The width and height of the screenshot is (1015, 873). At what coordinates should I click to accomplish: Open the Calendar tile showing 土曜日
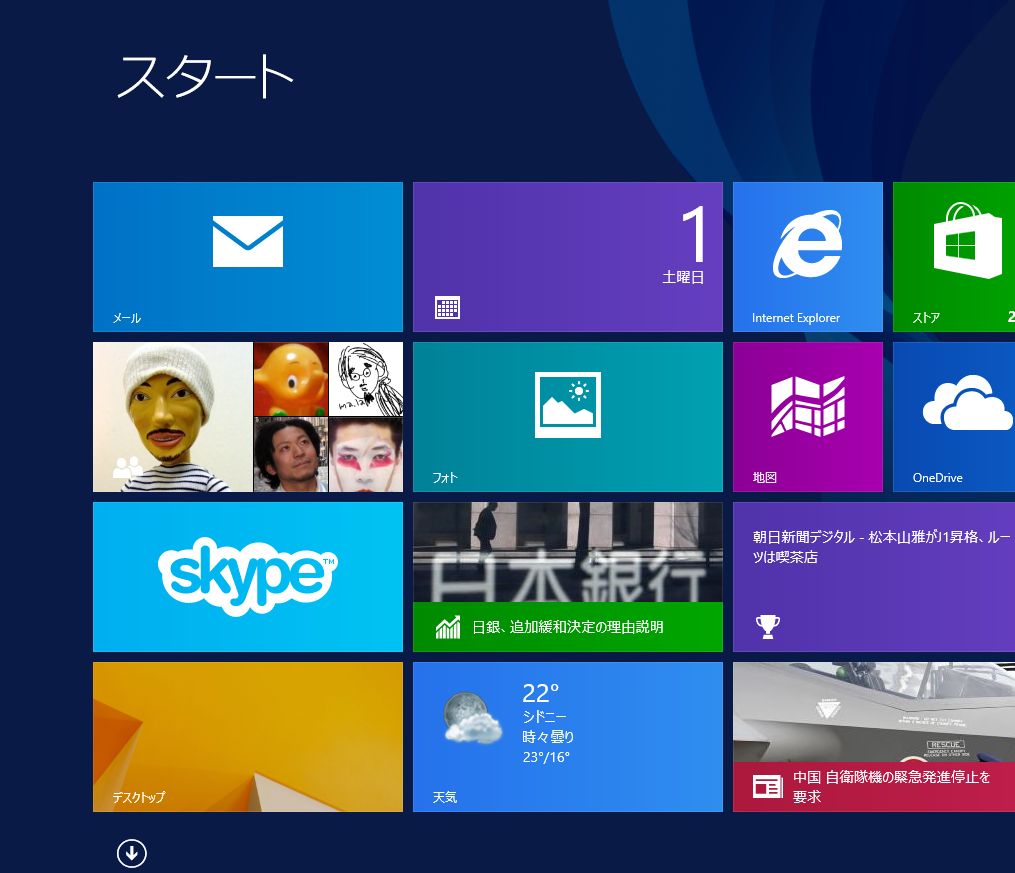pyautogui.click(x=568, y=257)
